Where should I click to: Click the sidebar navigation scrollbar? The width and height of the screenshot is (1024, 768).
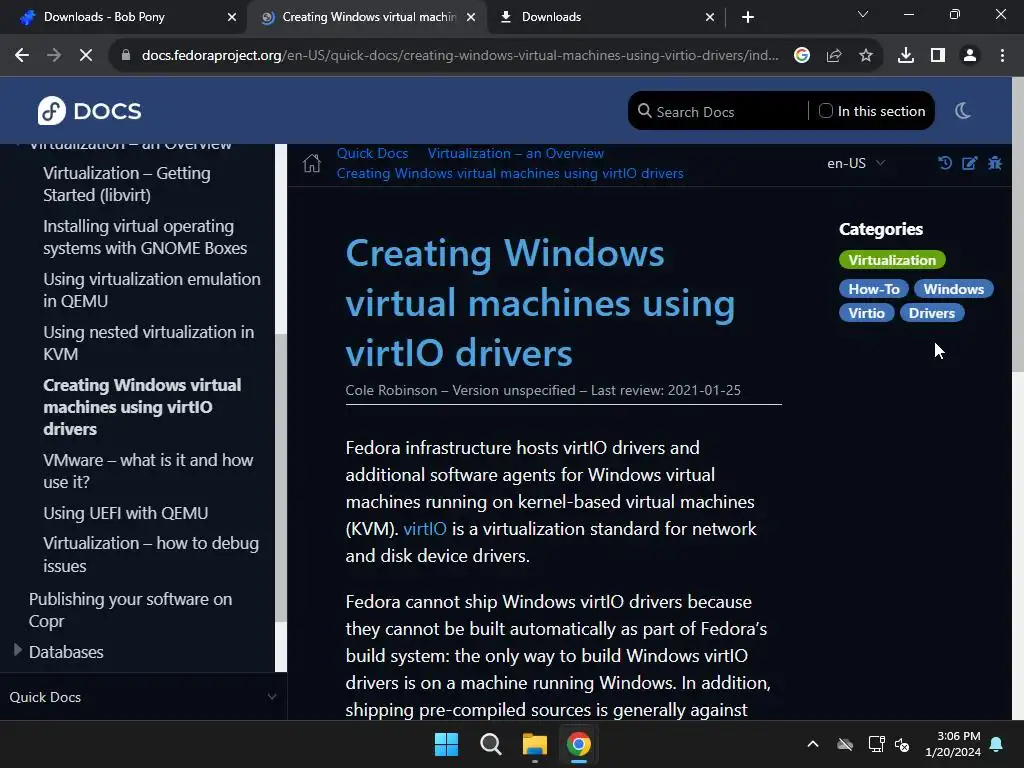(281, 477)
